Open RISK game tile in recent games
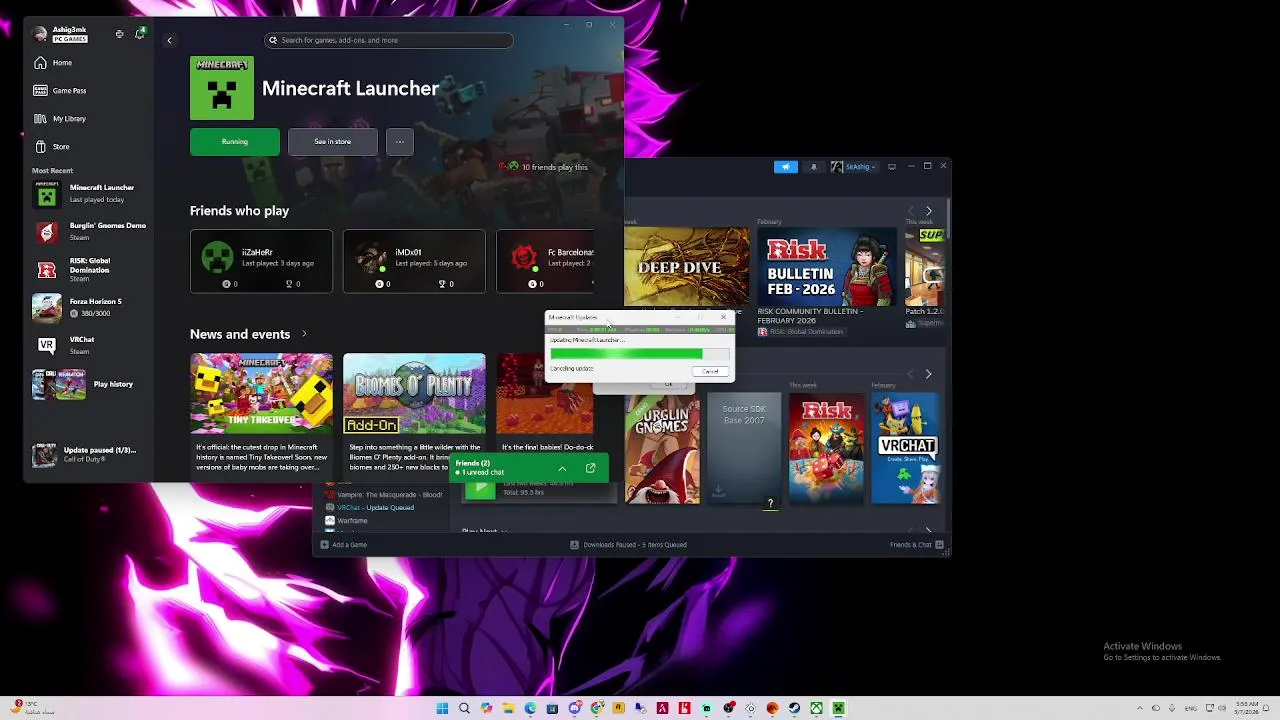This screenshot has height=720, width=1280. (826, 448)
